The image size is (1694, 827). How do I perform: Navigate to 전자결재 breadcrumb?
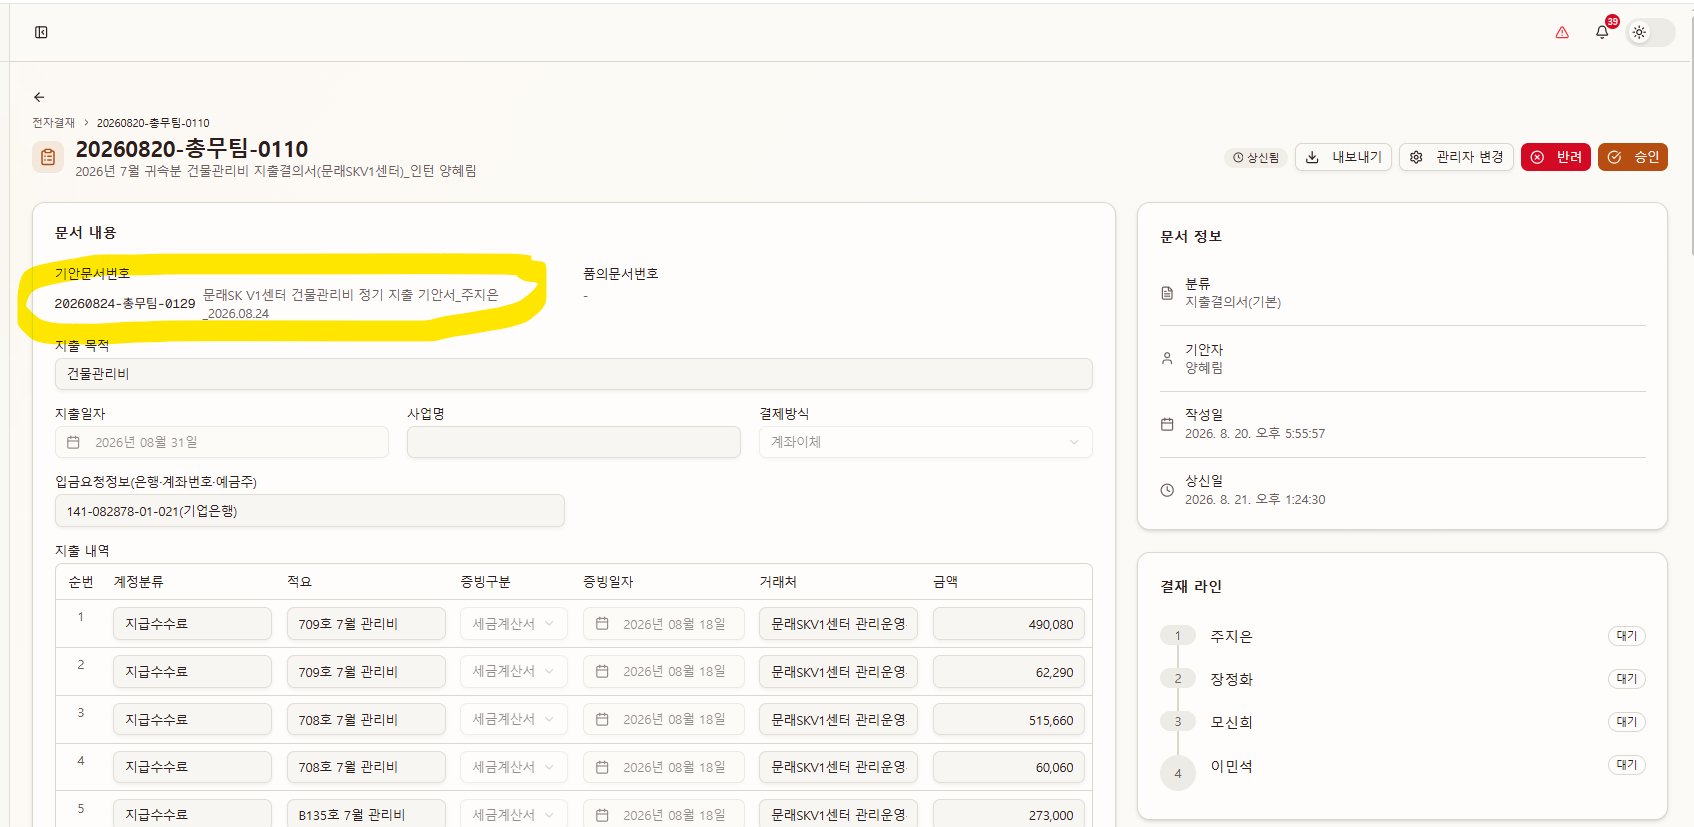(53, 123)
